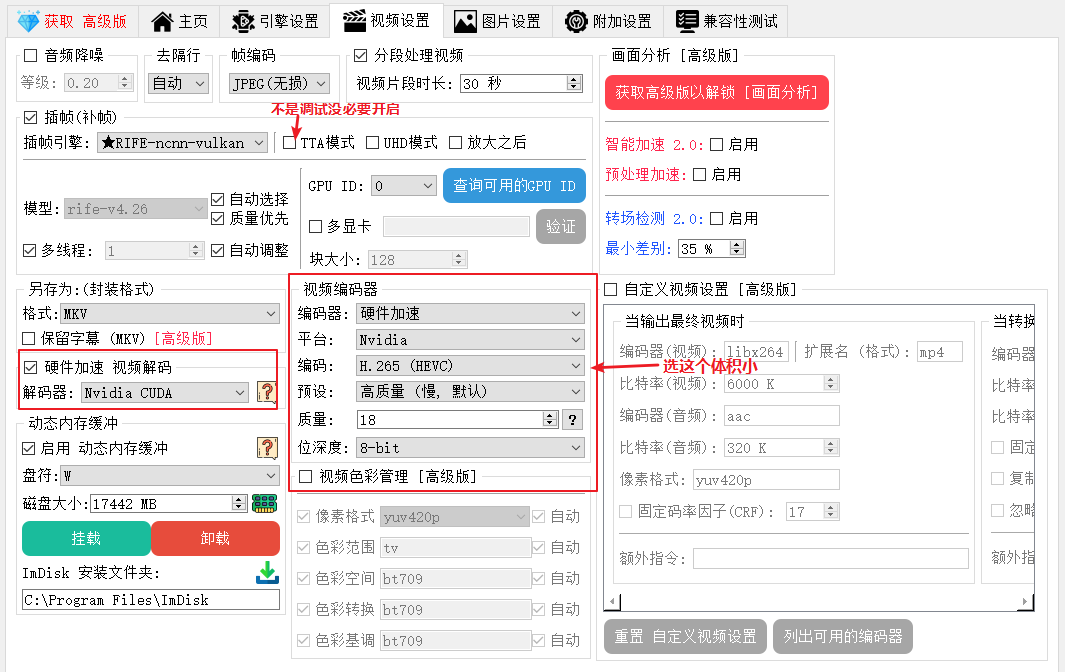Open 编码 H.265 (HEVC) dropdown
The height and width of the screenshot is (672, 1065).
point(470,366)
